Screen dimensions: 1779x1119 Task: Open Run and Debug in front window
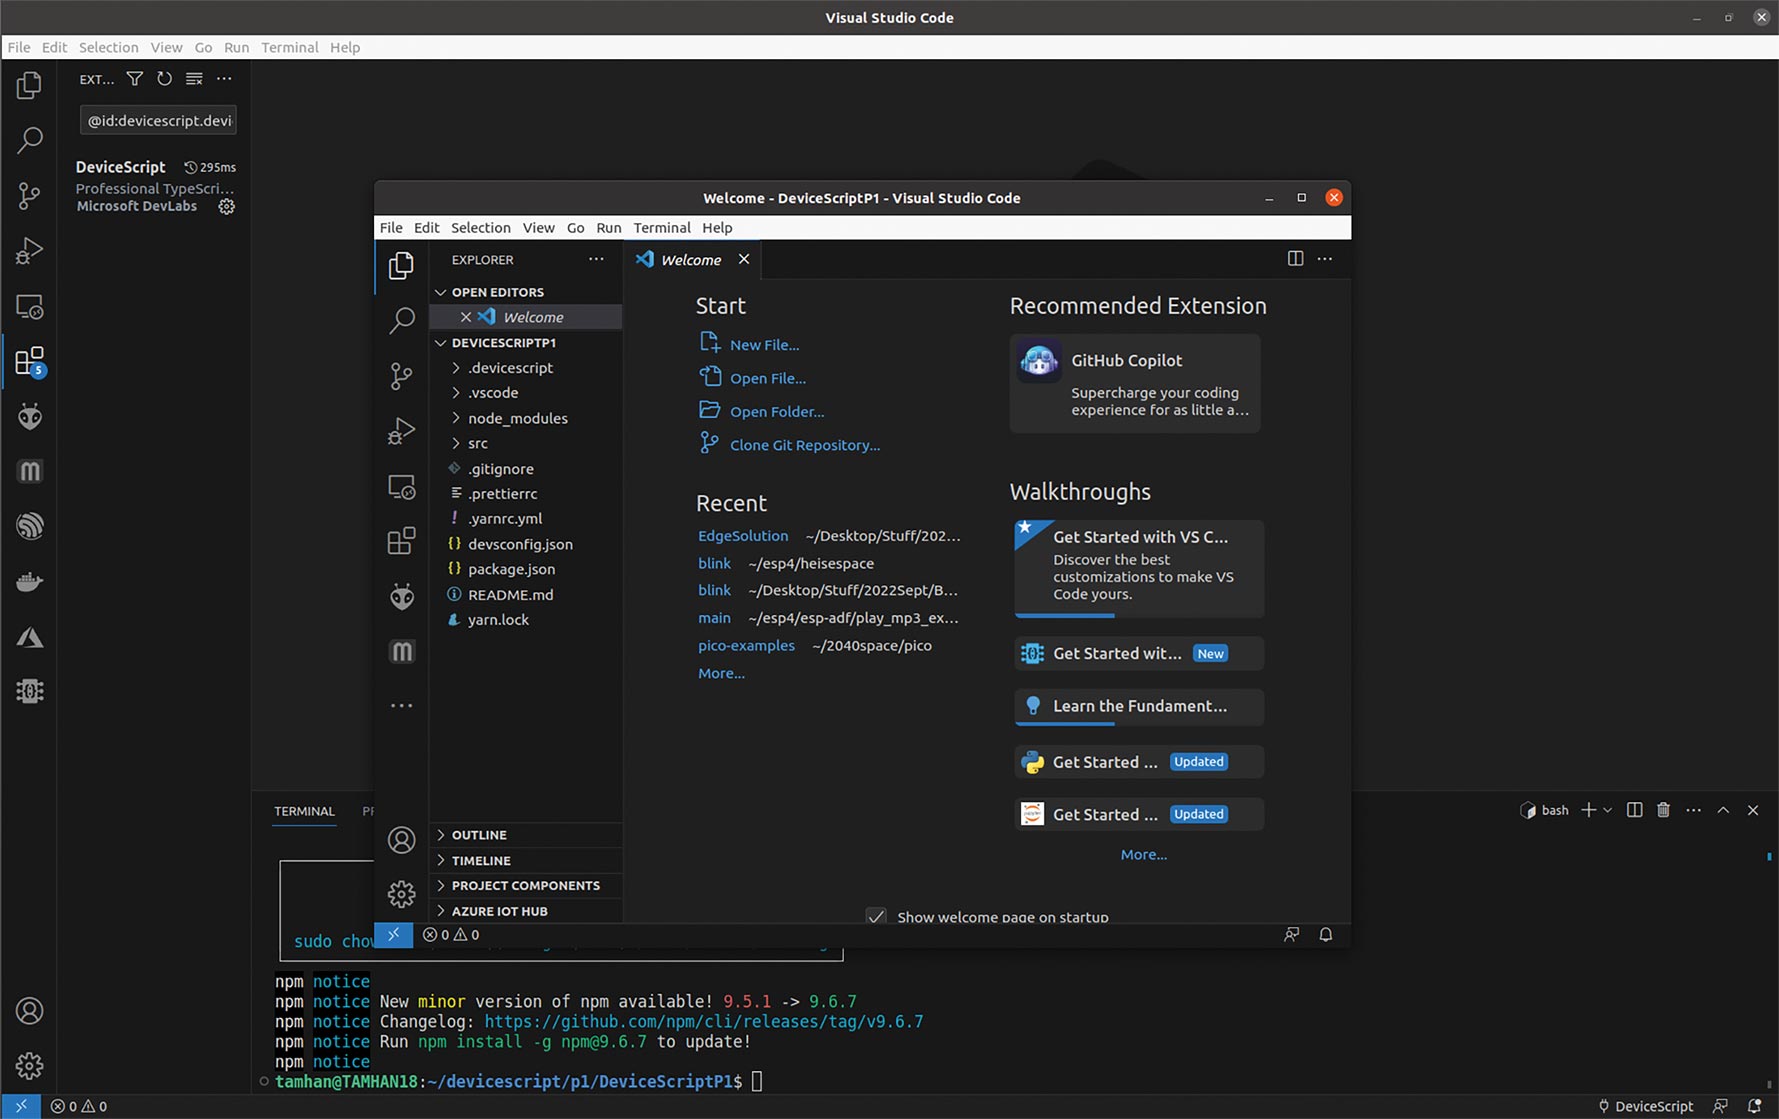click(x=401, y=431)
